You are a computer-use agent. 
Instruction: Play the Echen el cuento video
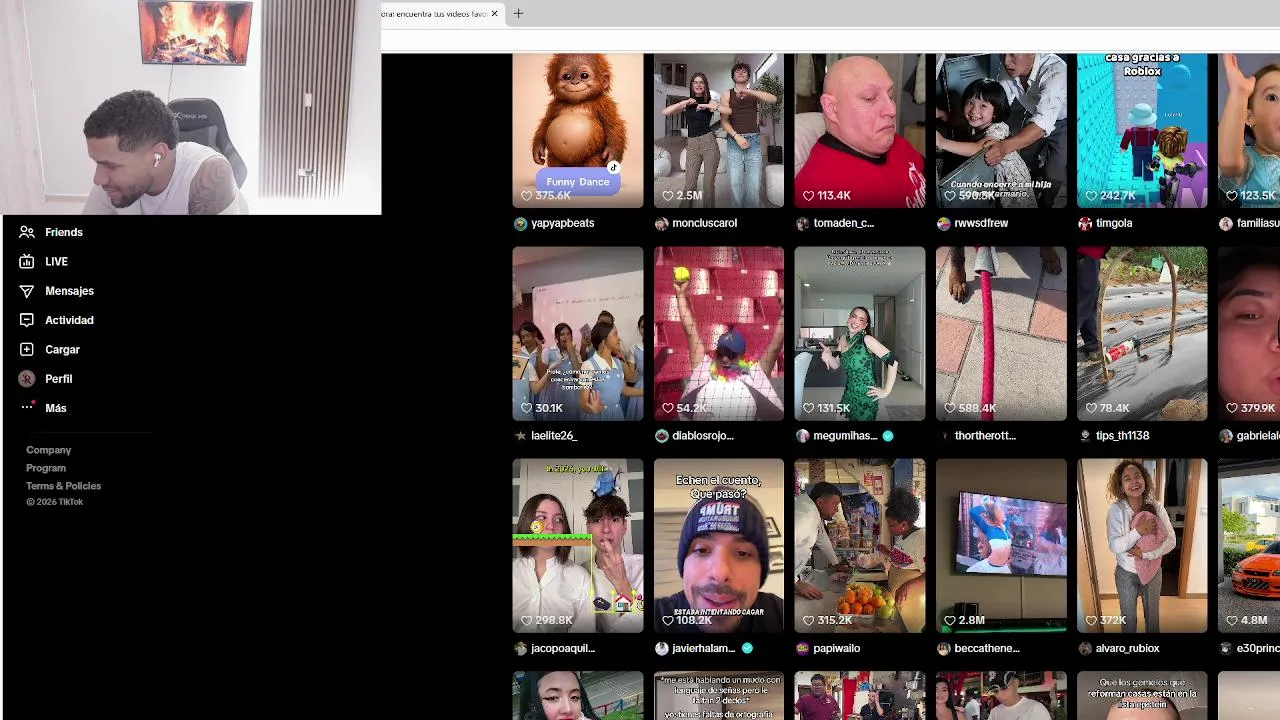coord(719,546)
